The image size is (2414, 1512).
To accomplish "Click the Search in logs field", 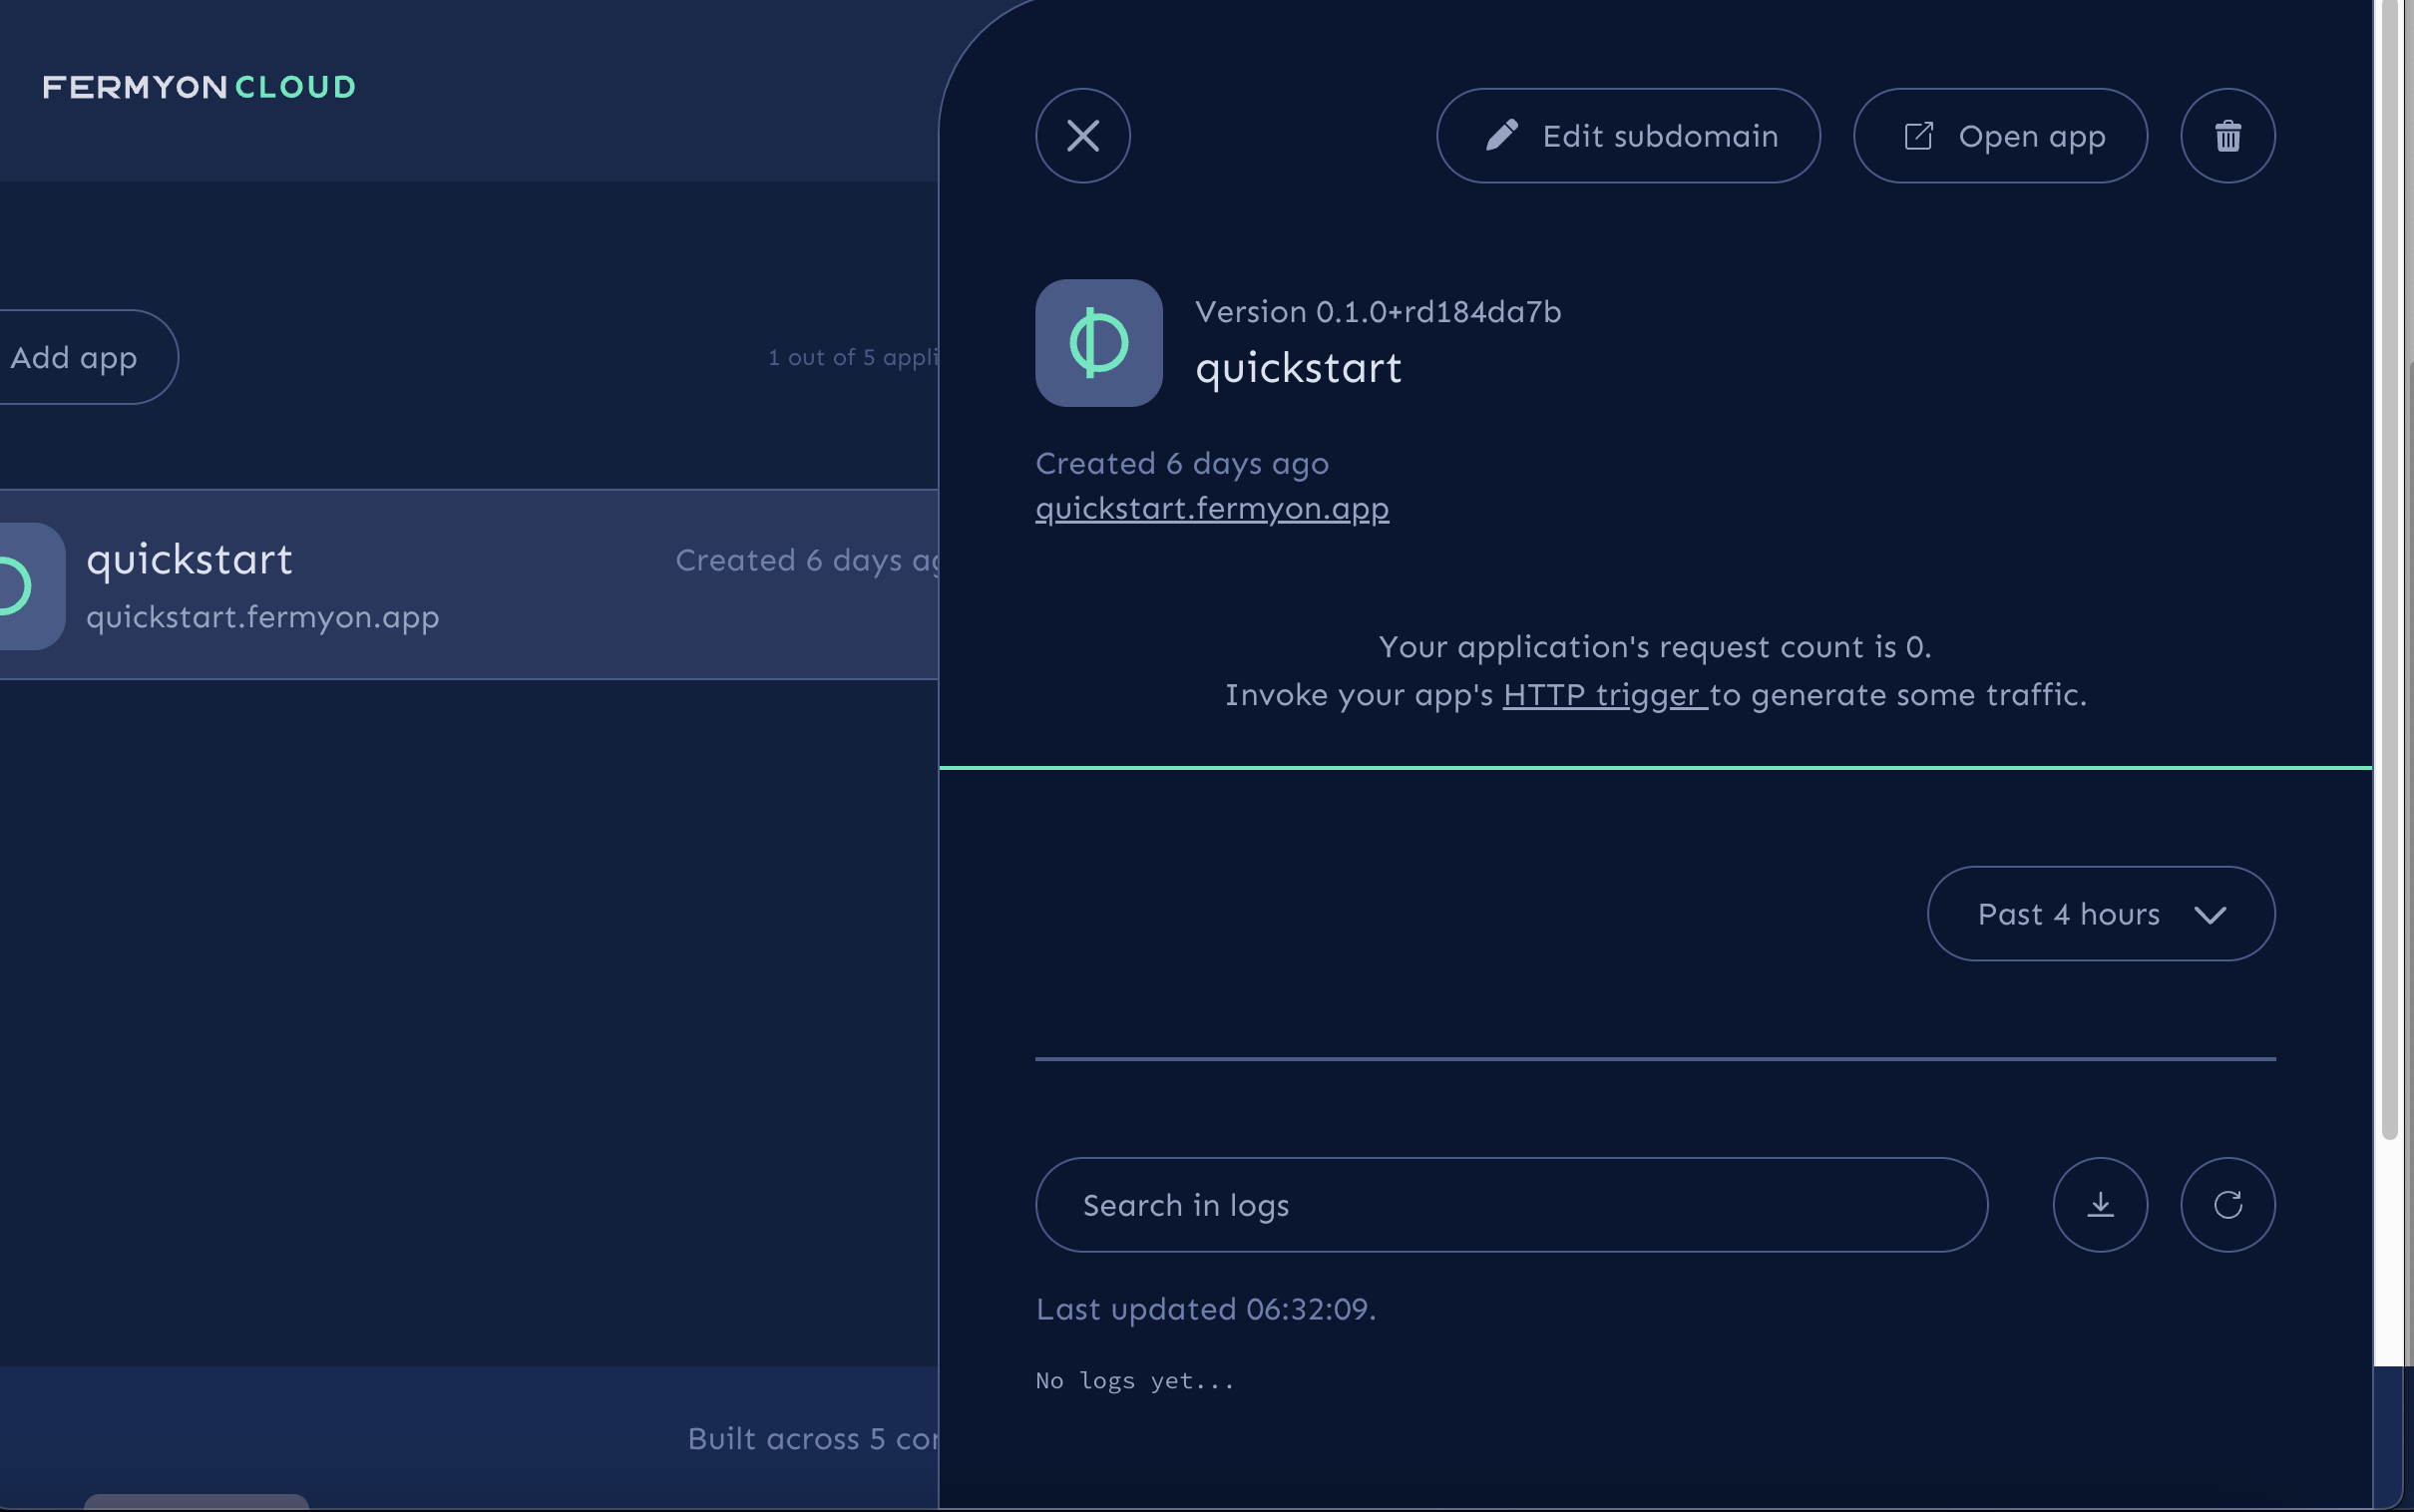I will click(1510, 1204).
